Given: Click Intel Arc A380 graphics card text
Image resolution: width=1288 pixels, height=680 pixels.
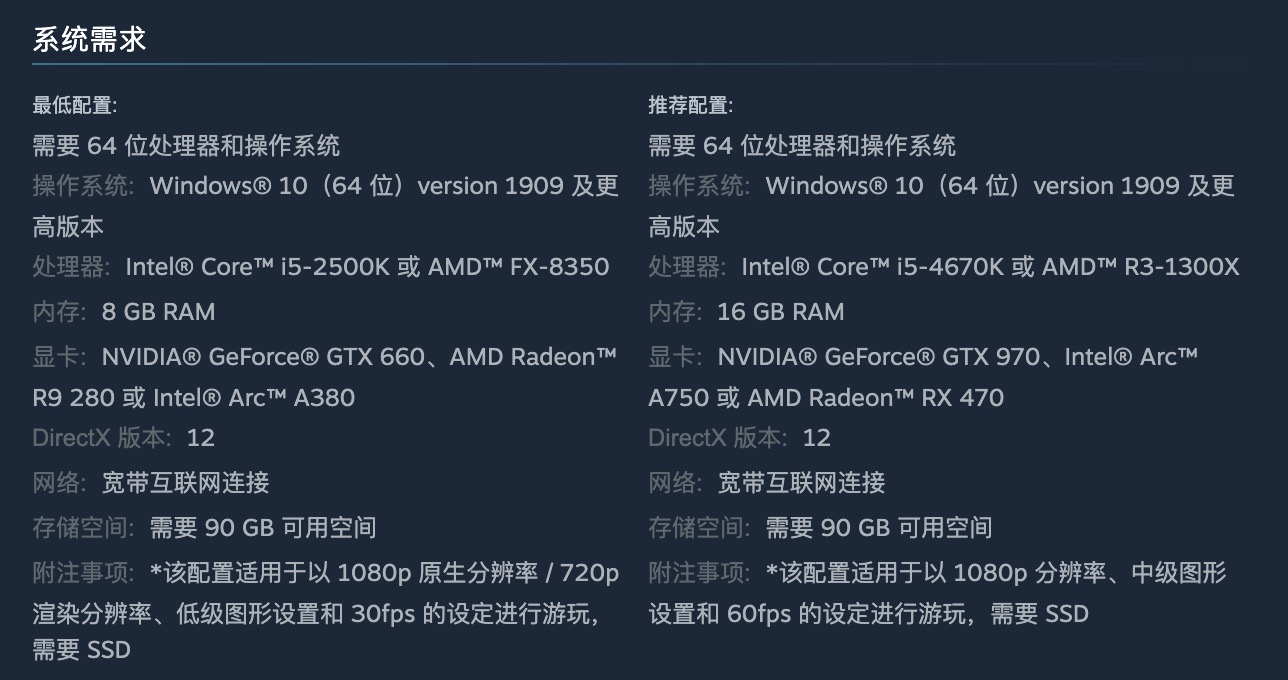Looking at the screenshot, I should (254, 398).
